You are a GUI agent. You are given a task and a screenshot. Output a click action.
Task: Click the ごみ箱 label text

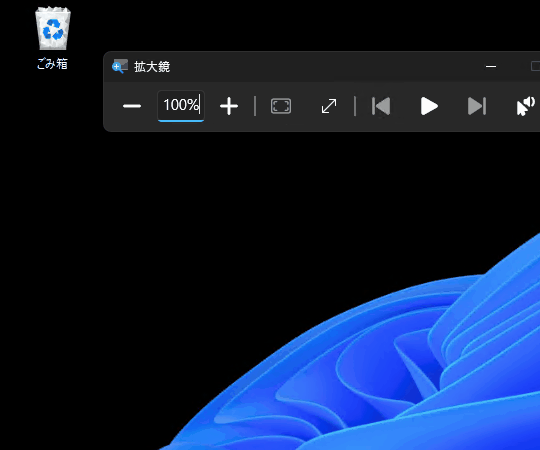click(x=52, y=64)
